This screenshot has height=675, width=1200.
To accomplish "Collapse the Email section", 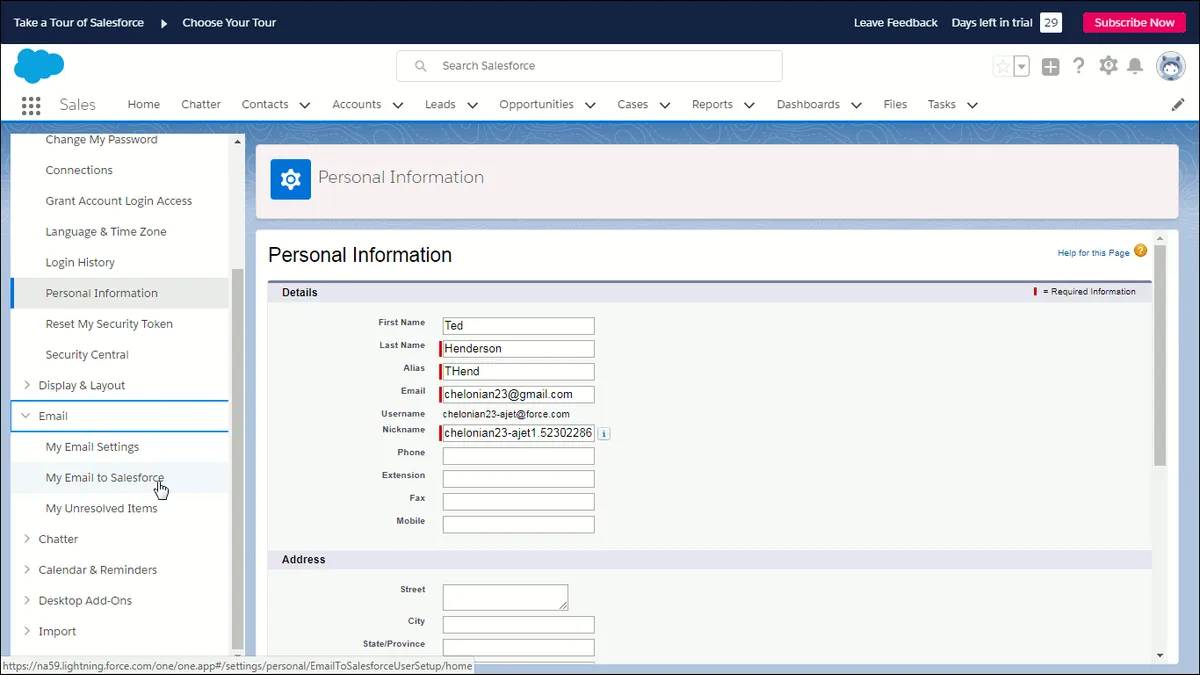I will [27, 416].
